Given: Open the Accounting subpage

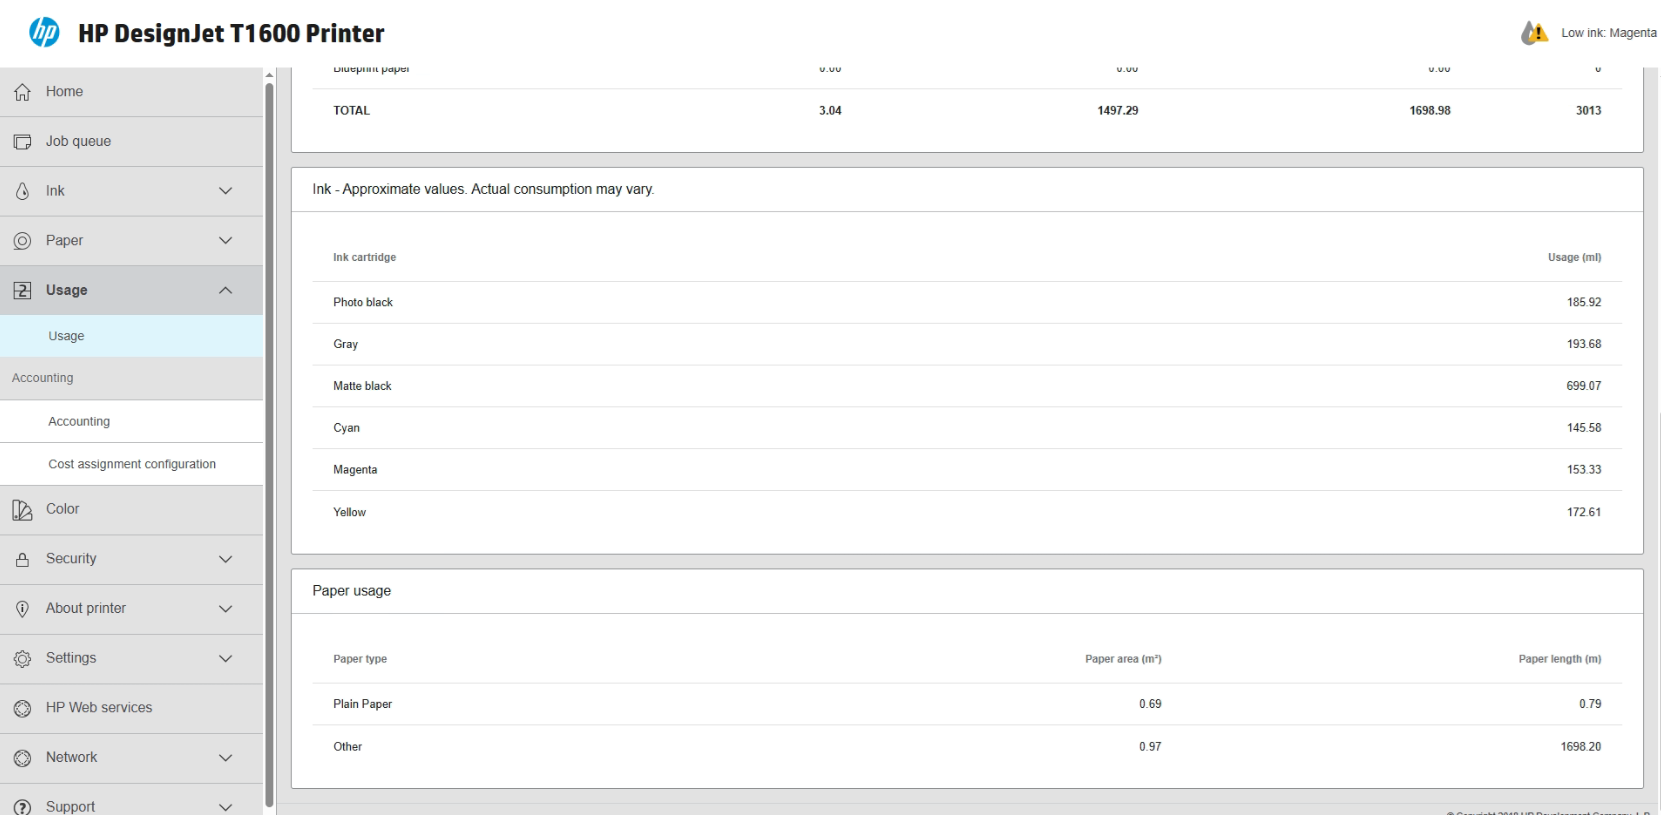Looking at the screenshot, I should [79, 422].
